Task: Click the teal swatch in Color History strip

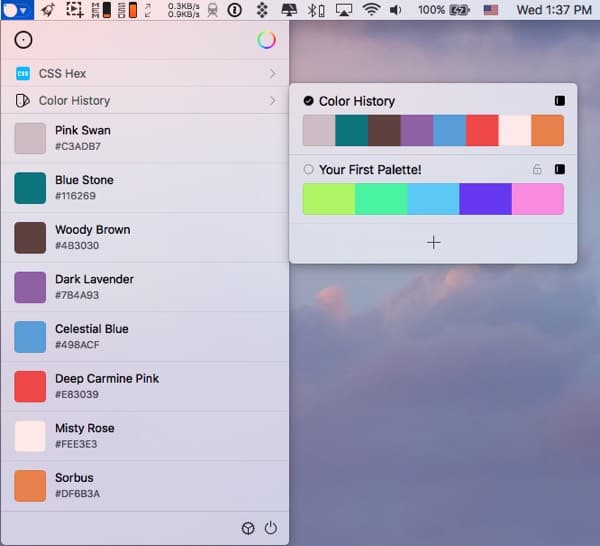Action: tap(352, 130)
